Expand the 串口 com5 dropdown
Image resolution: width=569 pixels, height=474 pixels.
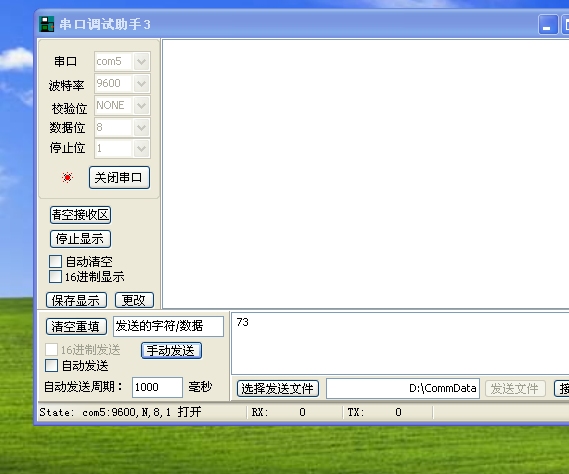click(142, 61)
